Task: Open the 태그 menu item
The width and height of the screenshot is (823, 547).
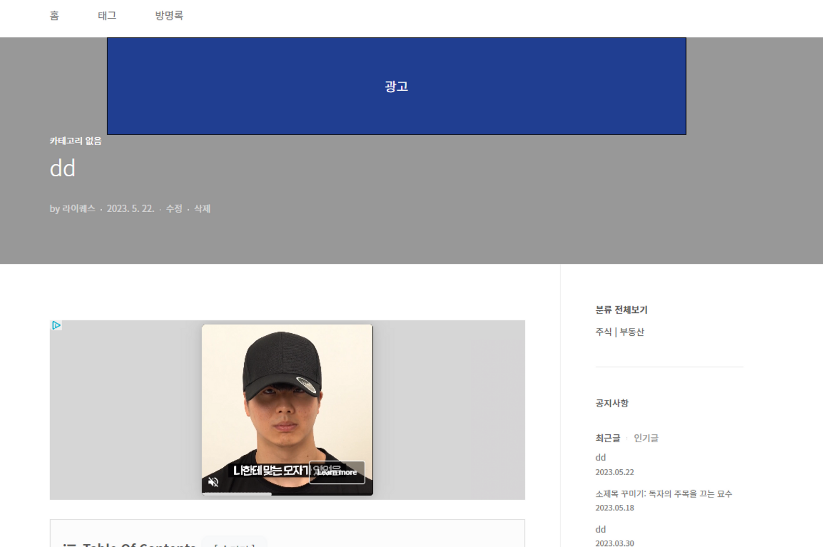Action: pos(107,16)
